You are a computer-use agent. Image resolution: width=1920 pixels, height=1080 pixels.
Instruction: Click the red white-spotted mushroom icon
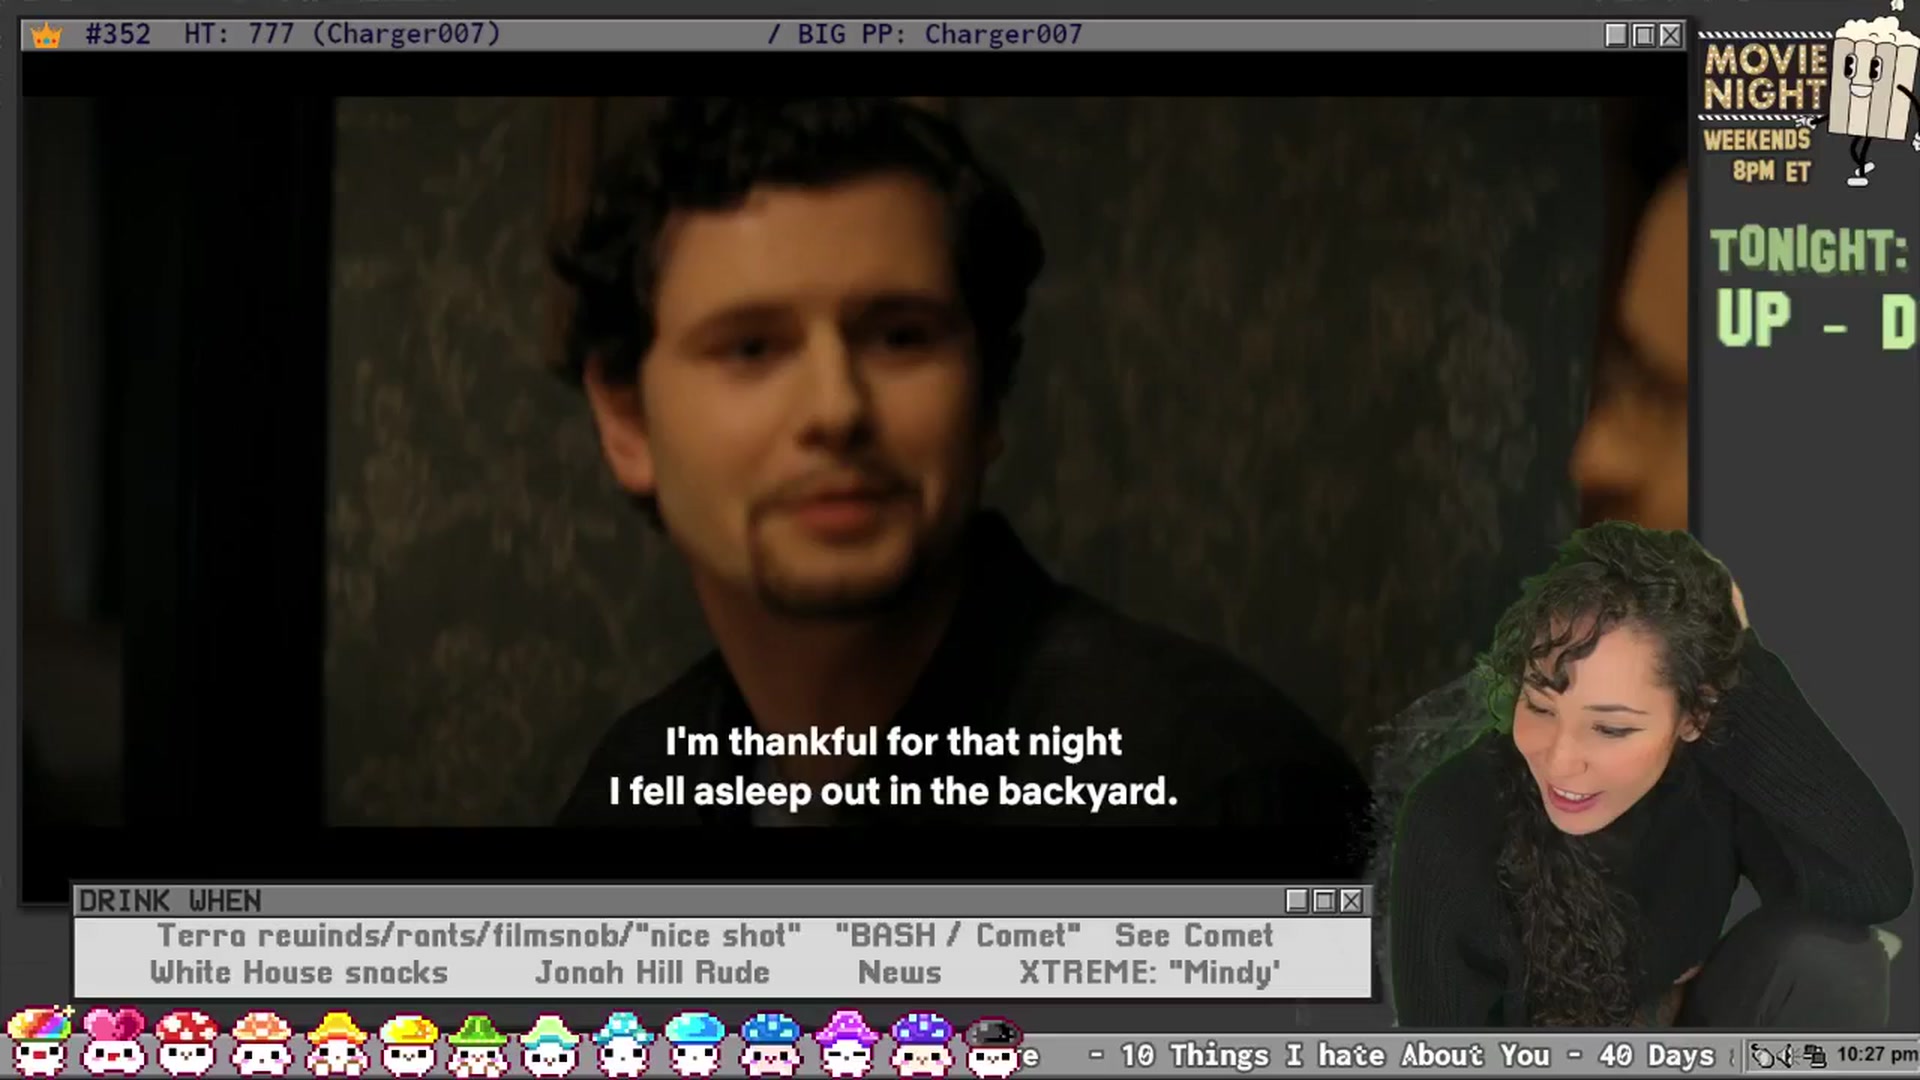coord(187,1042)
